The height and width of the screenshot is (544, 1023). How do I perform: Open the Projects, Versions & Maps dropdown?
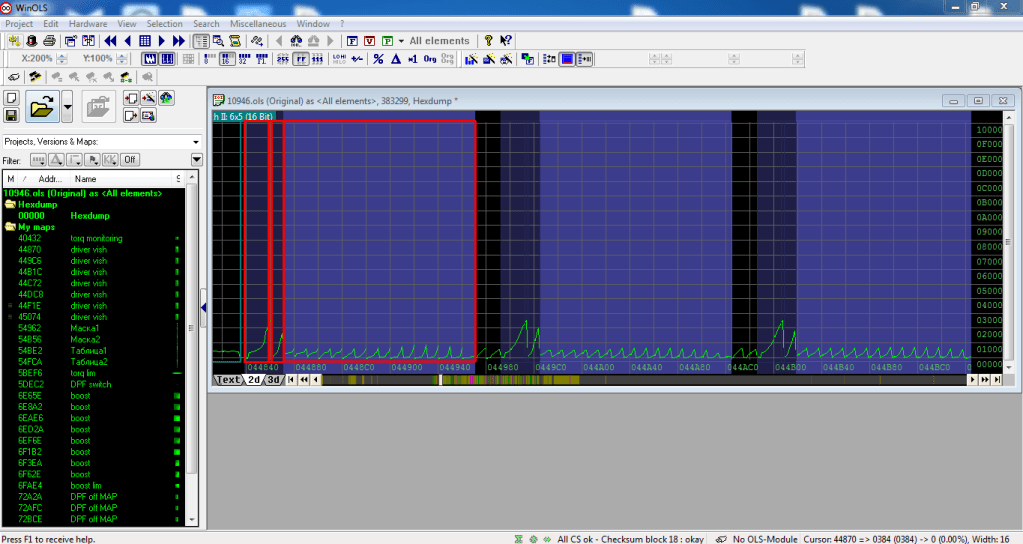point(195,142)
